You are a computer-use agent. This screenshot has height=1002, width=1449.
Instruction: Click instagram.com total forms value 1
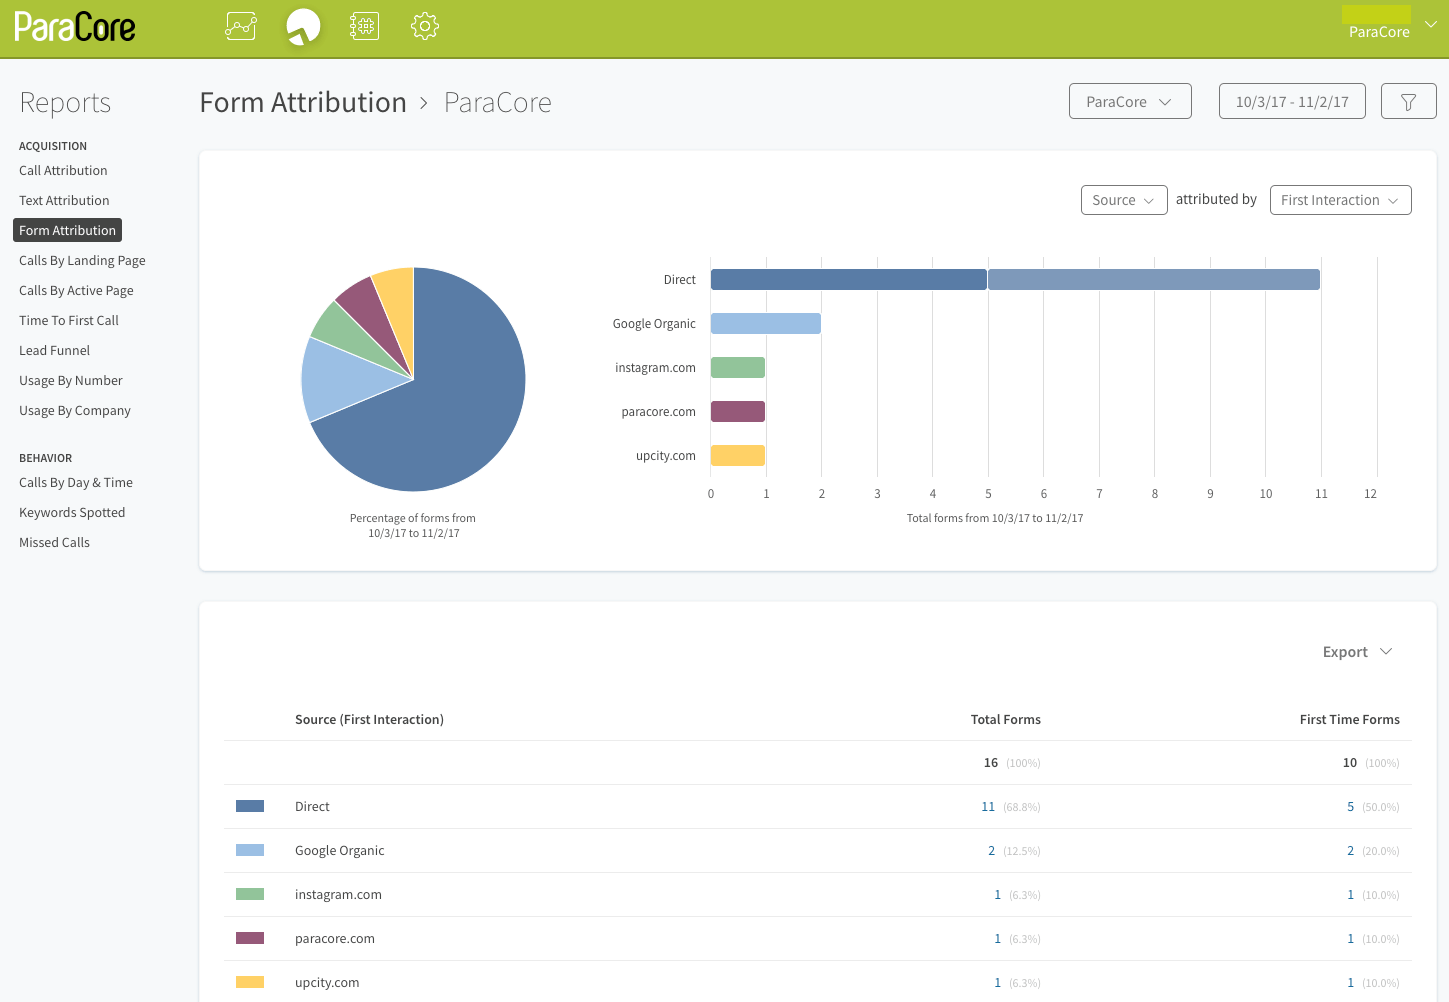tap(998, 895)
